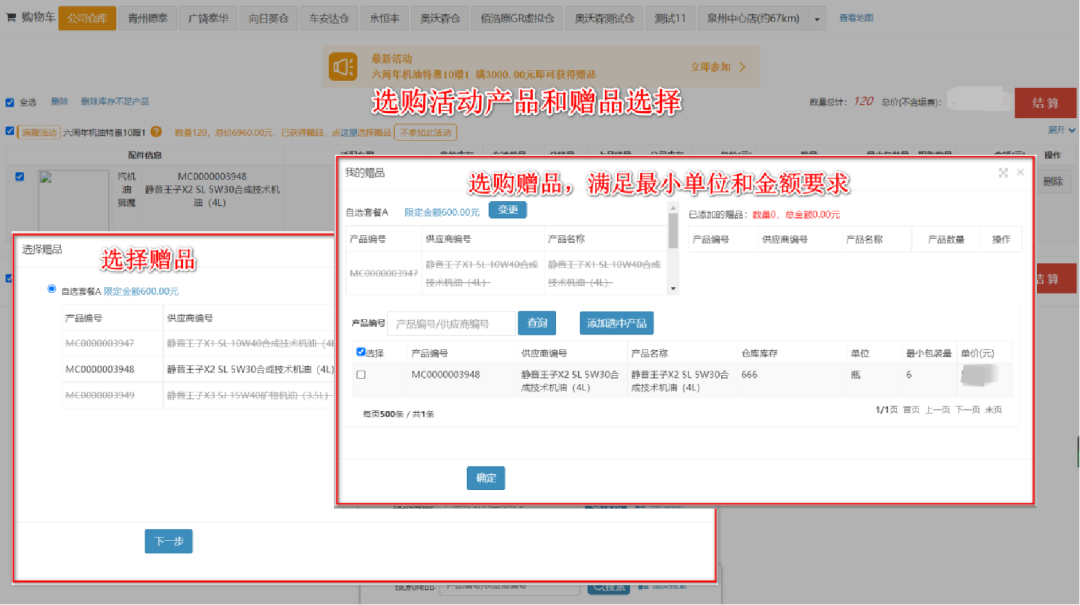Screen dimensions: 1080x605
Task: Switch to the 青州德泰 warehouse tab
Action: pos(146,17)
